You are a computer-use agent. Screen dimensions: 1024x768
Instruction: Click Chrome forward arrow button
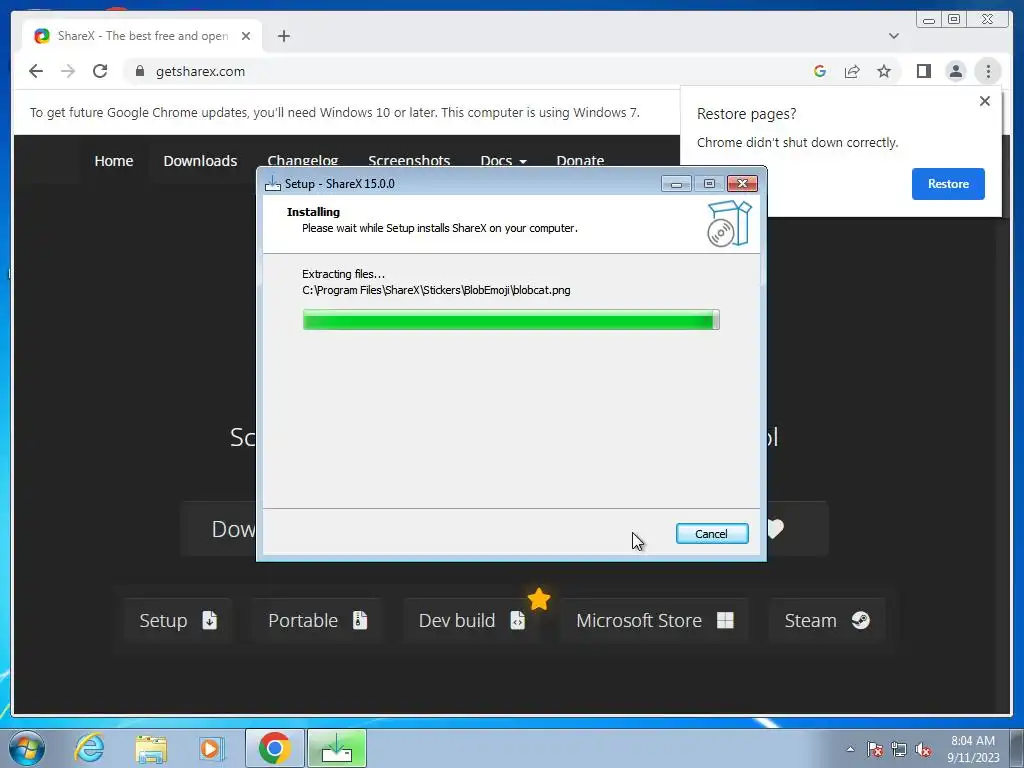coord(68,71)
